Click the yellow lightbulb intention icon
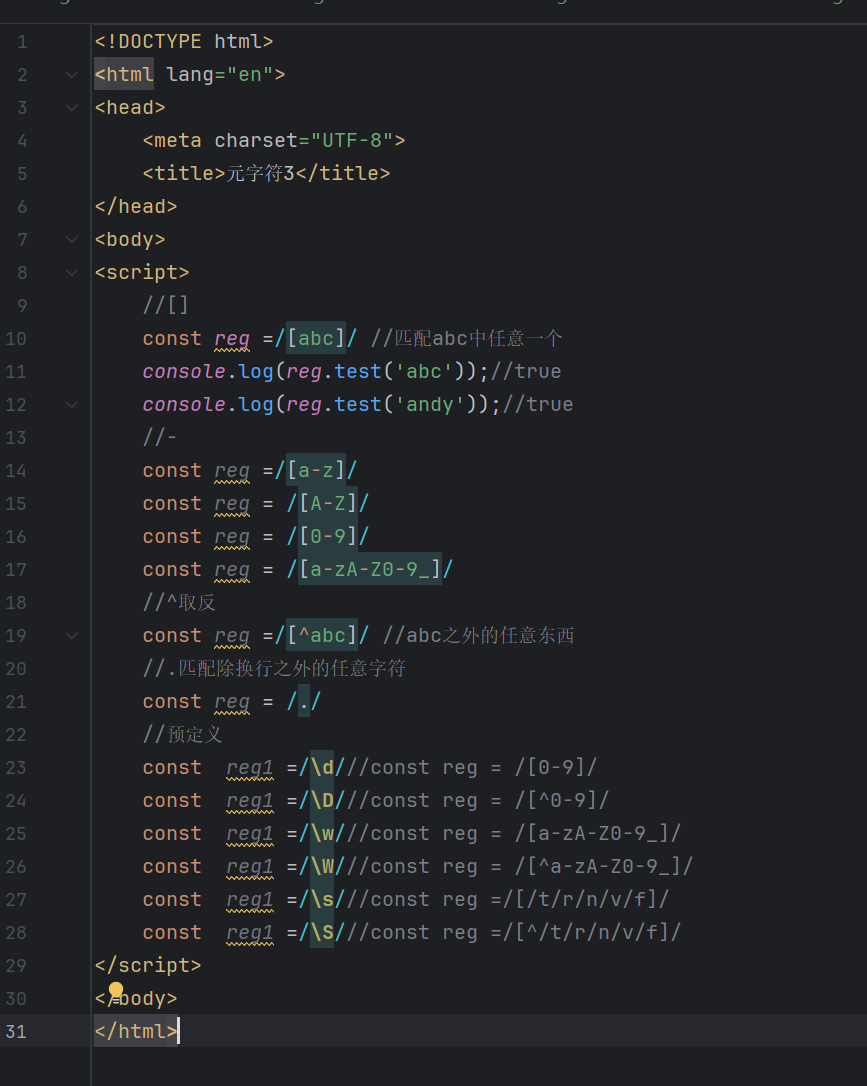Viewport: 867px width, 1086px height. point(116,991)
